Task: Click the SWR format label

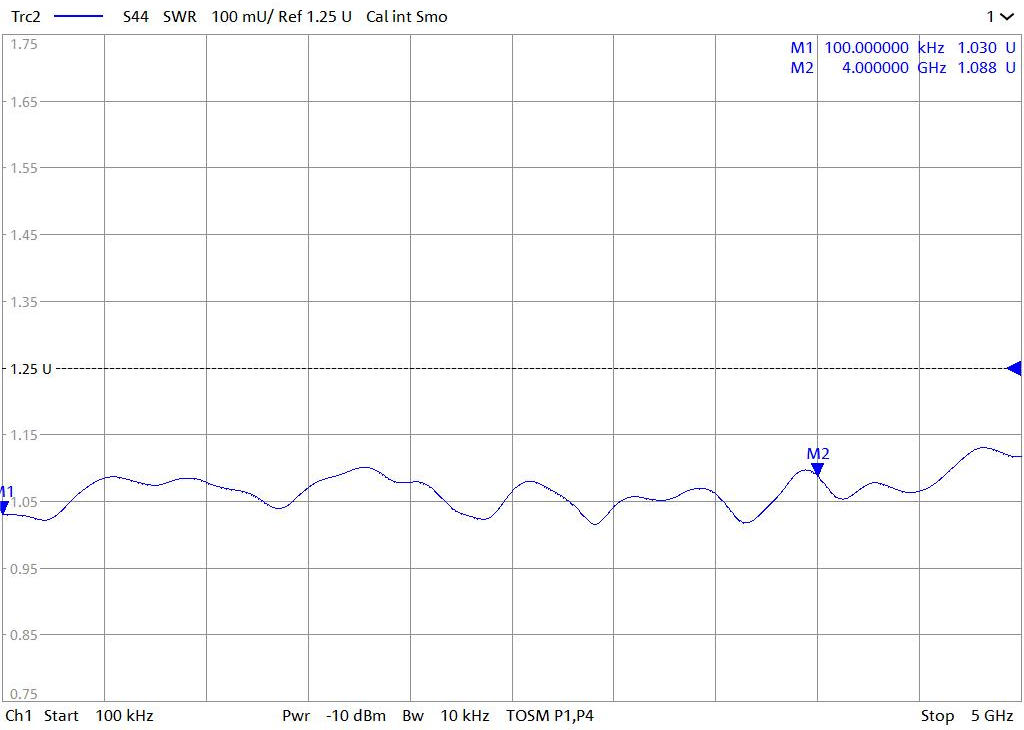Action: [181, 17]
